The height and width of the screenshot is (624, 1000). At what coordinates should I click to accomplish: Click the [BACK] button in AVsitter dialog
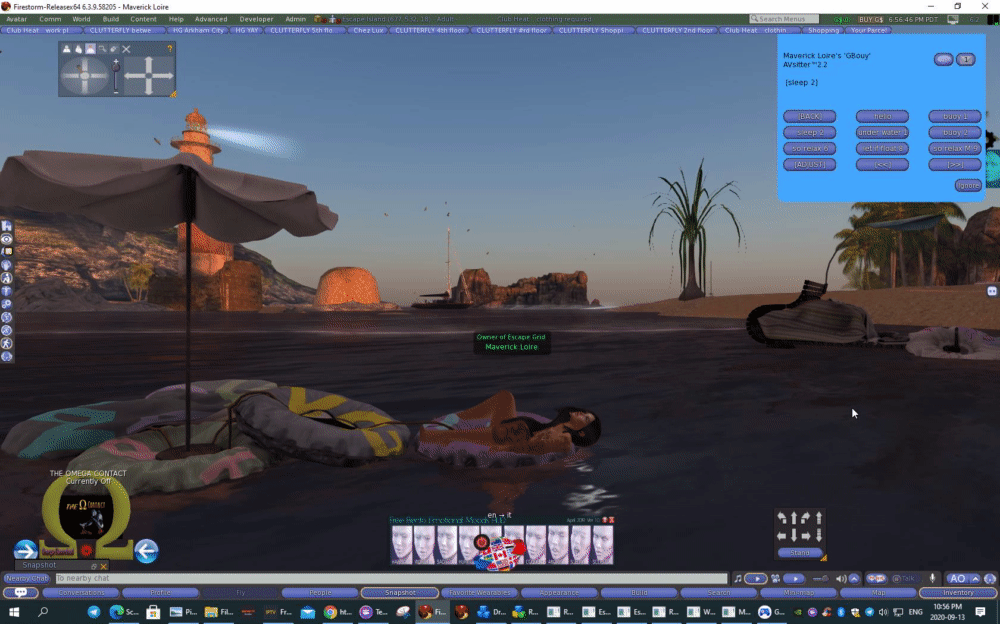pyautogui.click(x=809, y=116)
